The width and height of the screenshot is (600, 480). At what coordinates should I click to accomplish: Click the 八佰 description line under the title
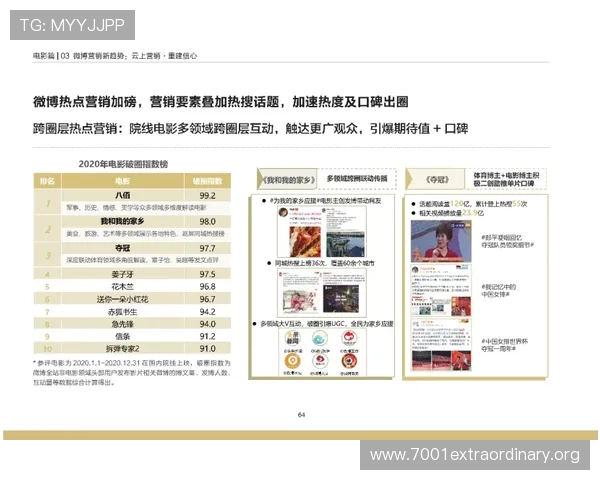pos(136,208)
